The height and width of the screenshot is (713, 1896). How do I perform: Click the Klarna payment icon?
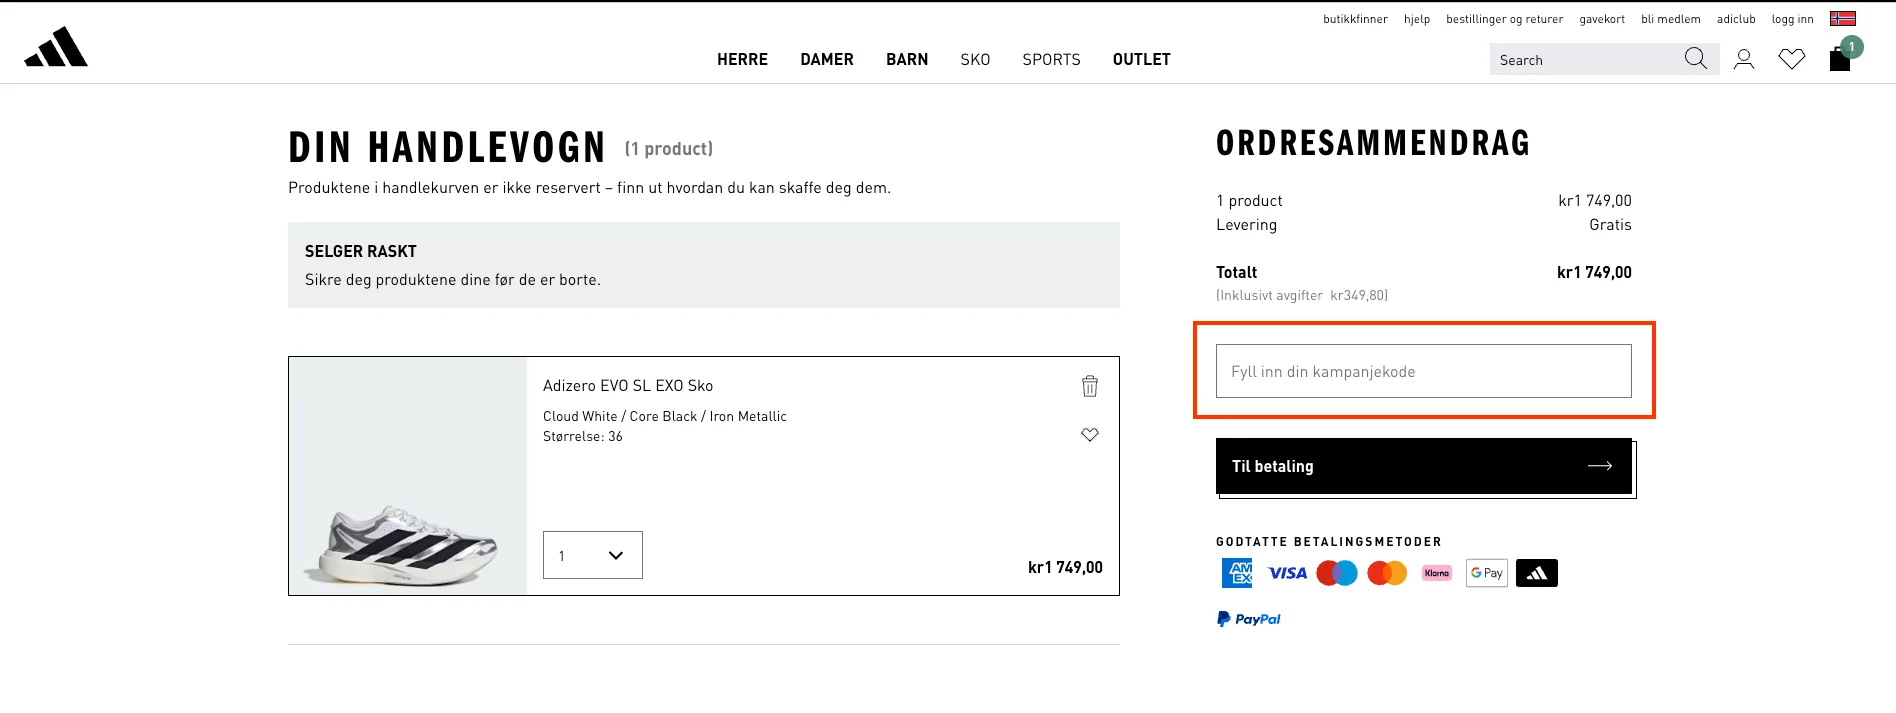(x=1436, y=572)
